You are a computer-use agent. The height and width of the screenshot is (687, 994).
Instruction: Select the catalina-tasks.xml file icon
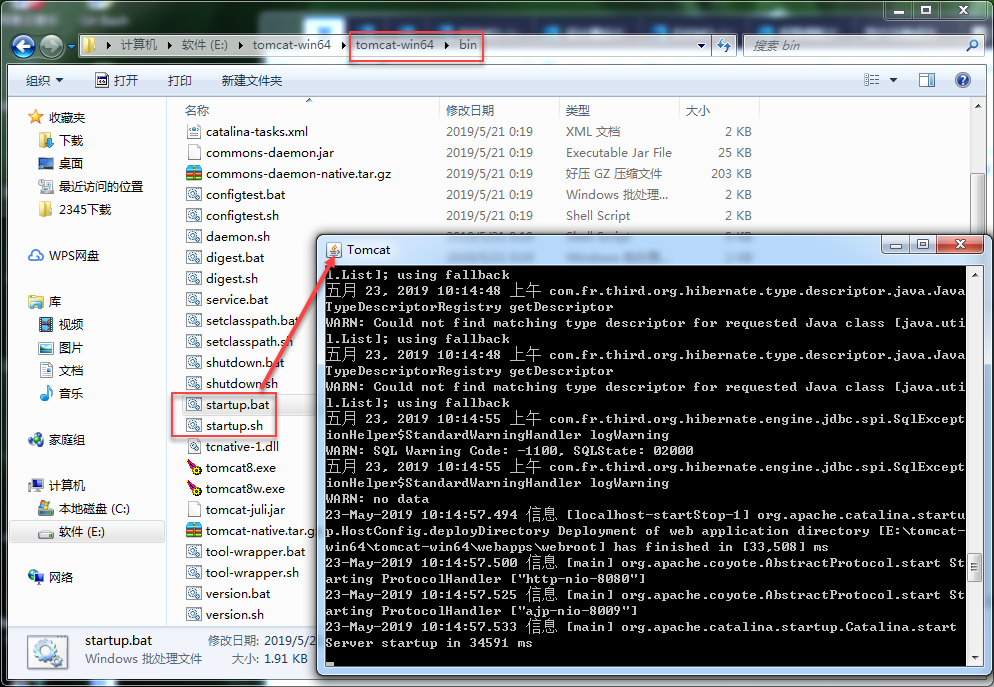[x=194, y=131]
